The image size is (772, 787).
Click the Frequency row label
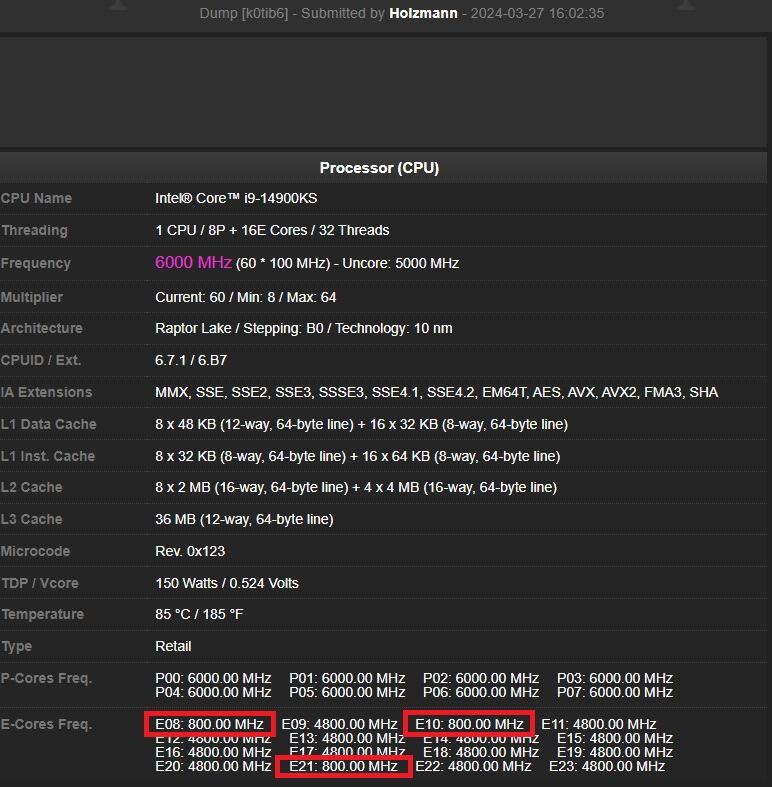pyautogui.click(x=36, y=263)
